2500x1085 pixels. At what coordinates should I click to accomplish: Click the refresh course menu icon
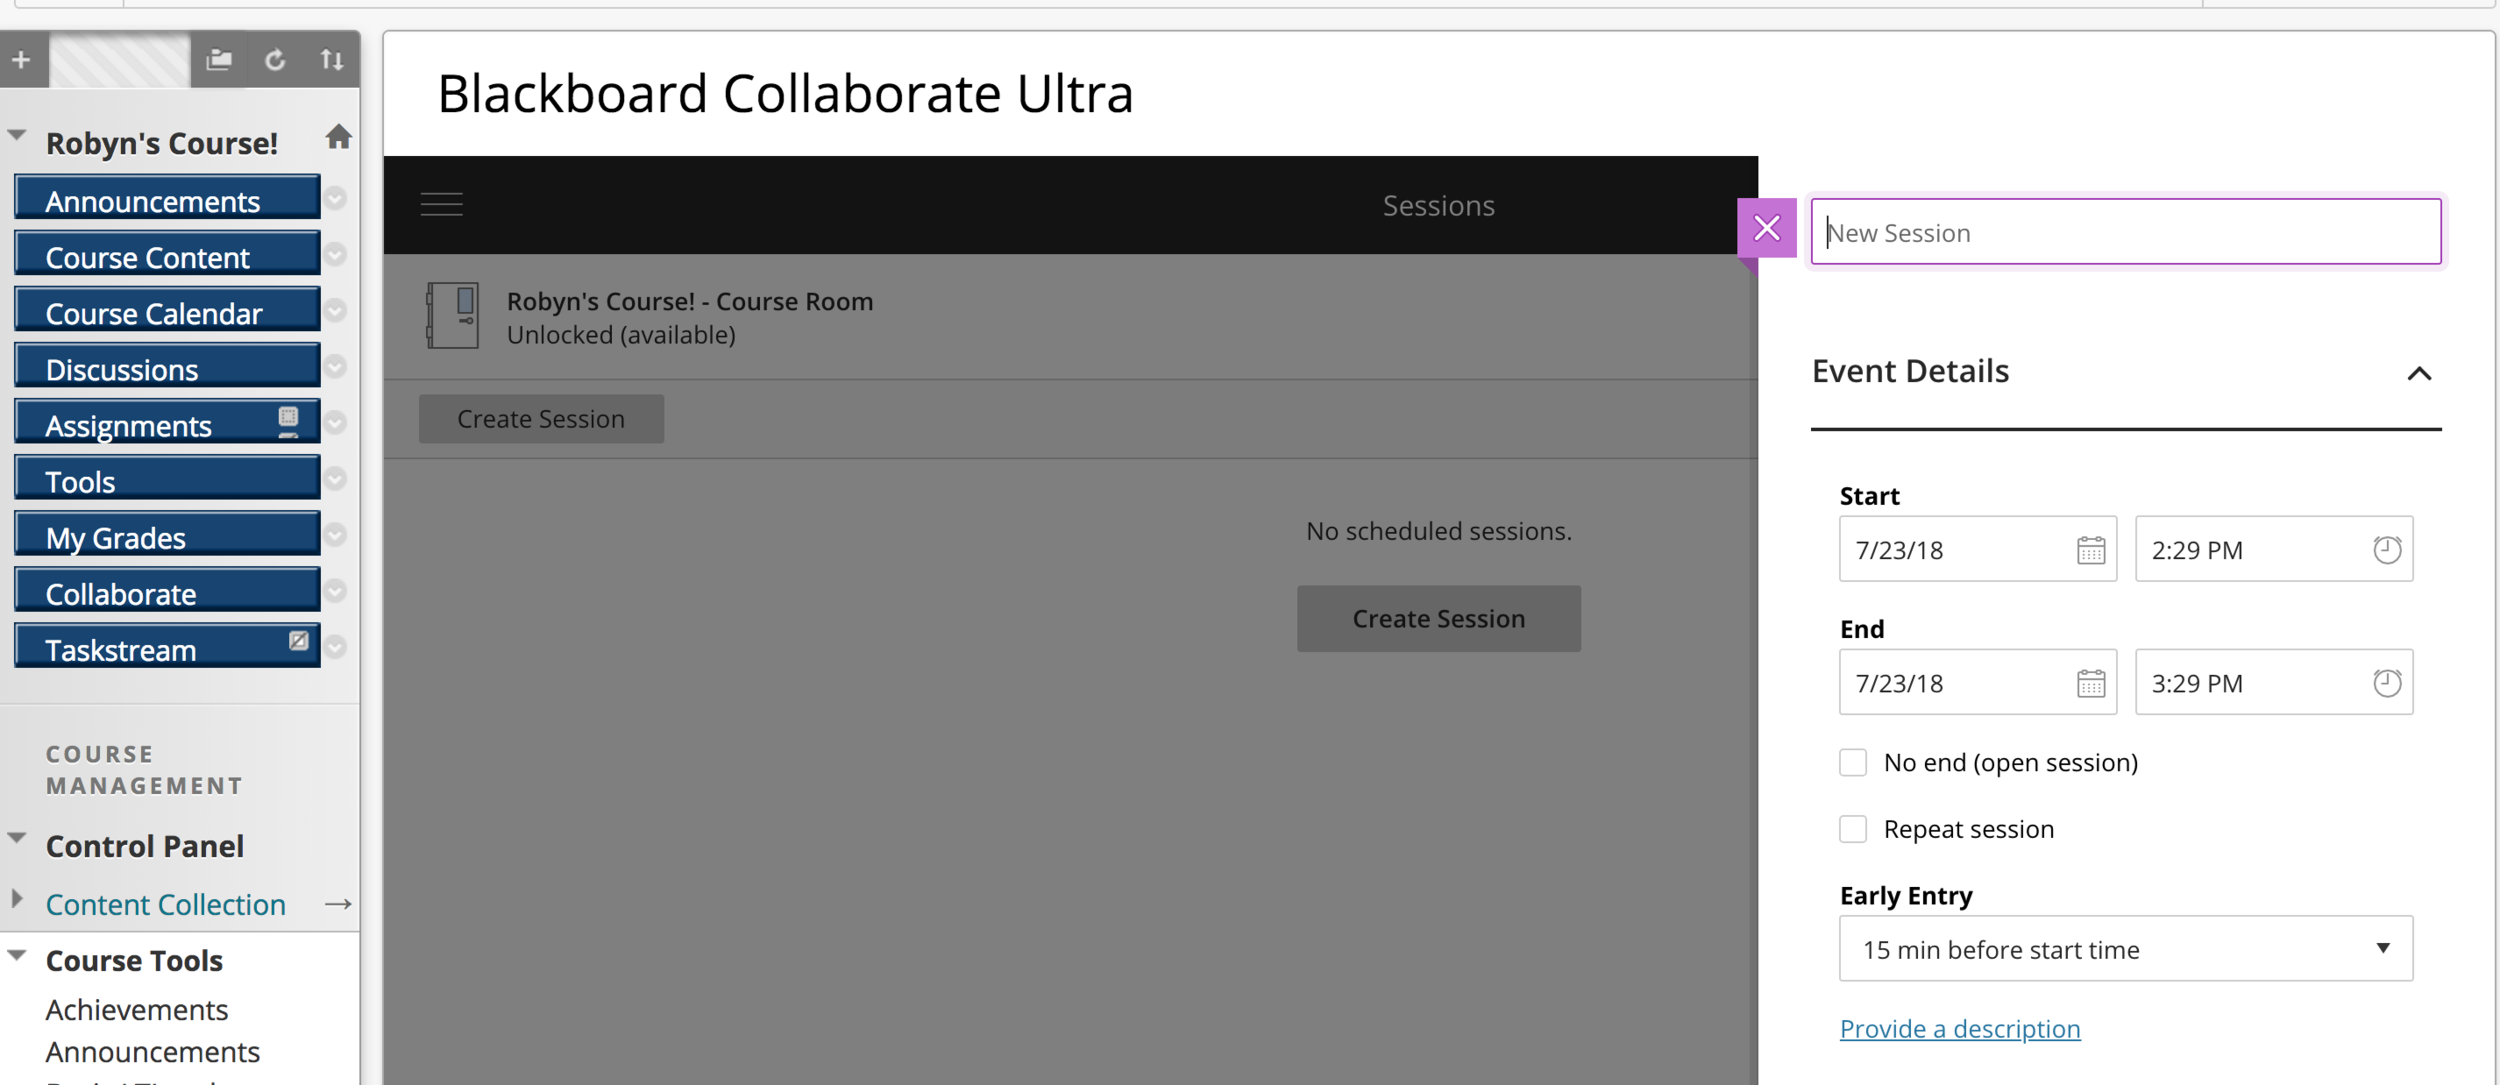pyautogui.click(x=275, y=60)
